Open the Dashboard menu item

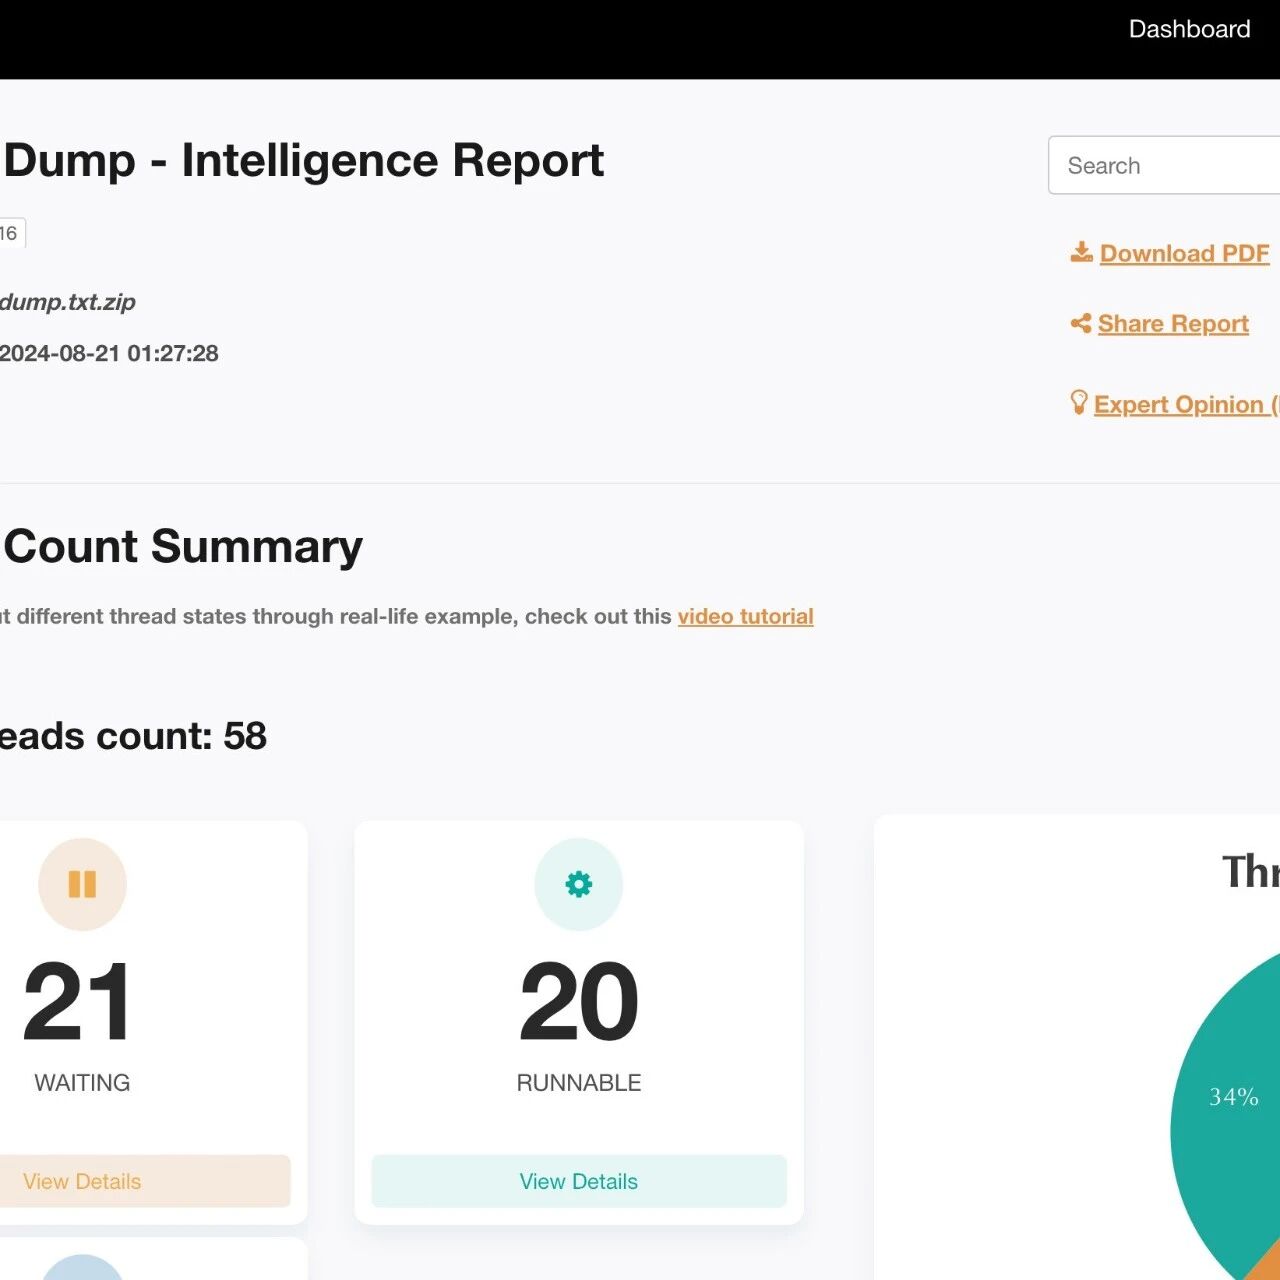(1188, 29)
